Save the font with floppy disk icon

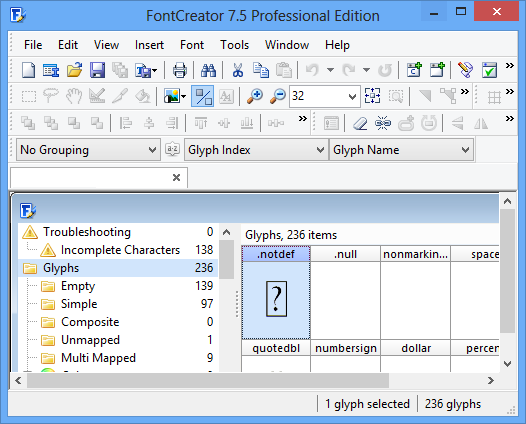pos(97,70)
